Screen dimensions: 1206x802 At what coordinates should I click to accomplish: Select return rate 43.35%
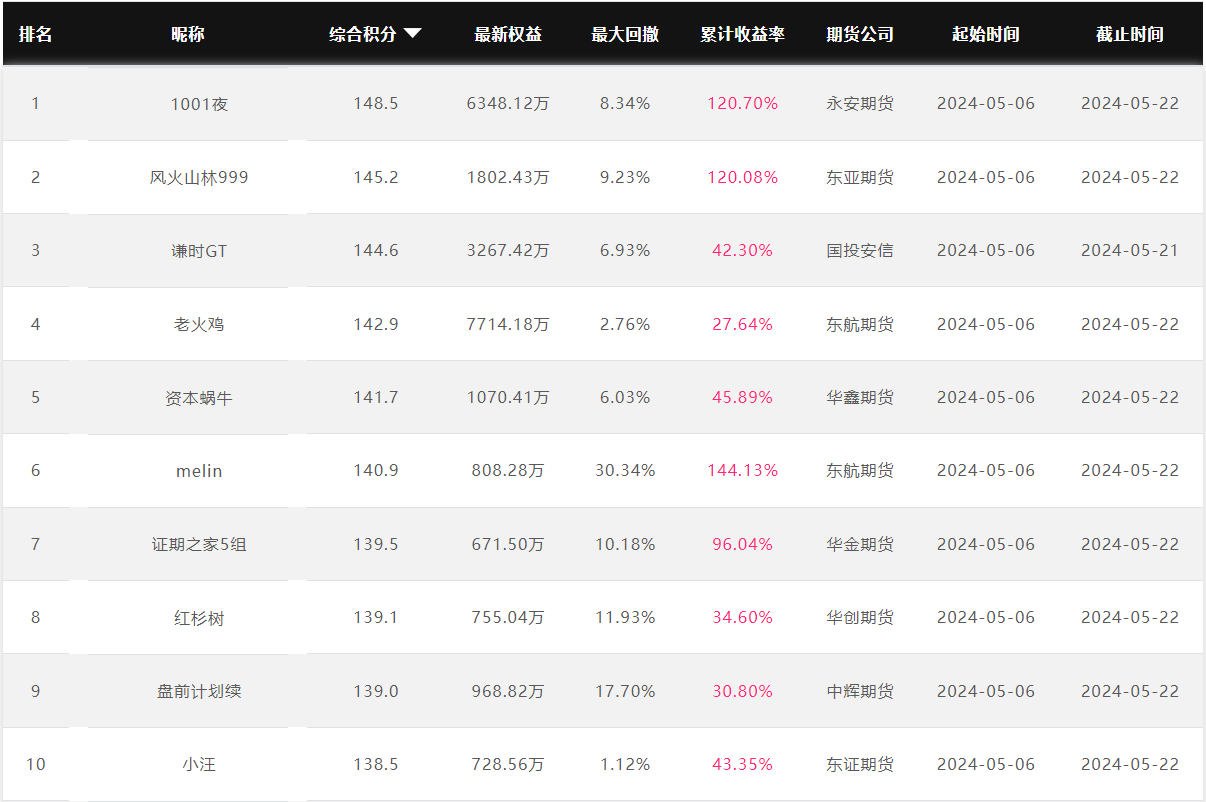coord(743,764)
